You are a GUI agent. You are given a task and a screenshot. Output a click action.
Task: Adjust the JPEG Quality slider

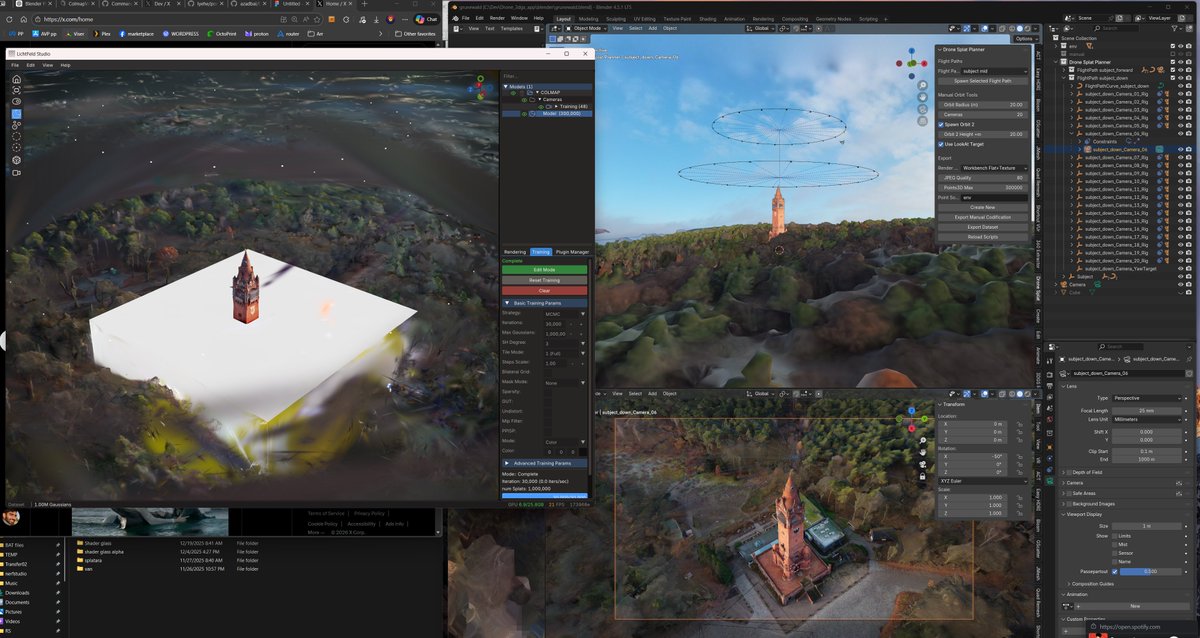coord(982,177)
